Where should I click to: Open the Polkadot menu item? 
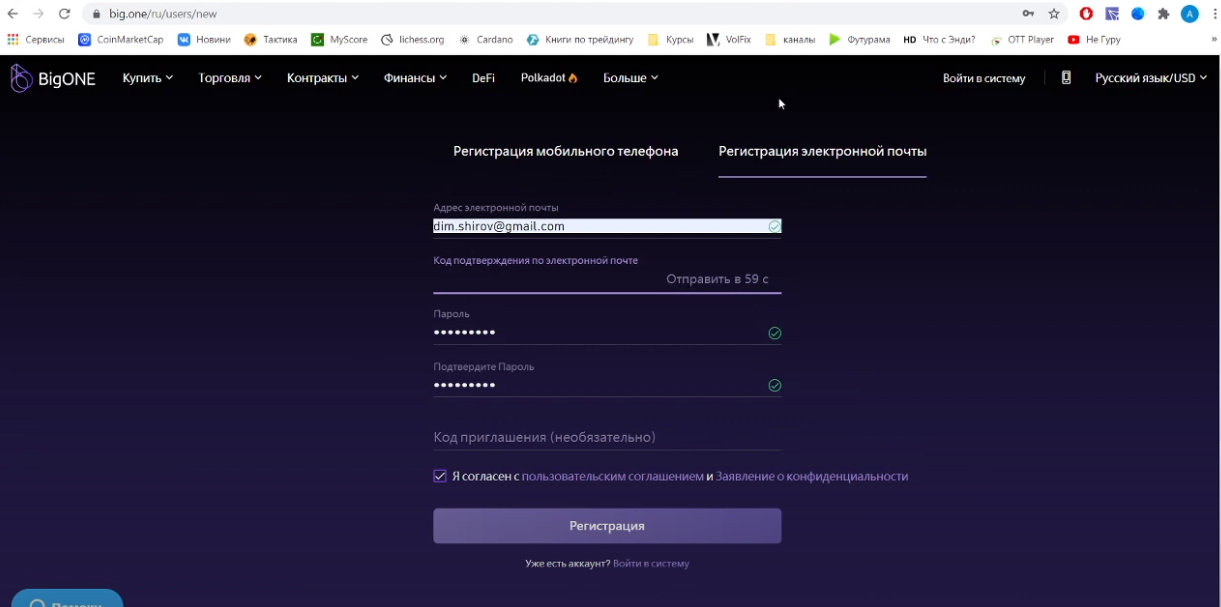(x=549, y=78)
